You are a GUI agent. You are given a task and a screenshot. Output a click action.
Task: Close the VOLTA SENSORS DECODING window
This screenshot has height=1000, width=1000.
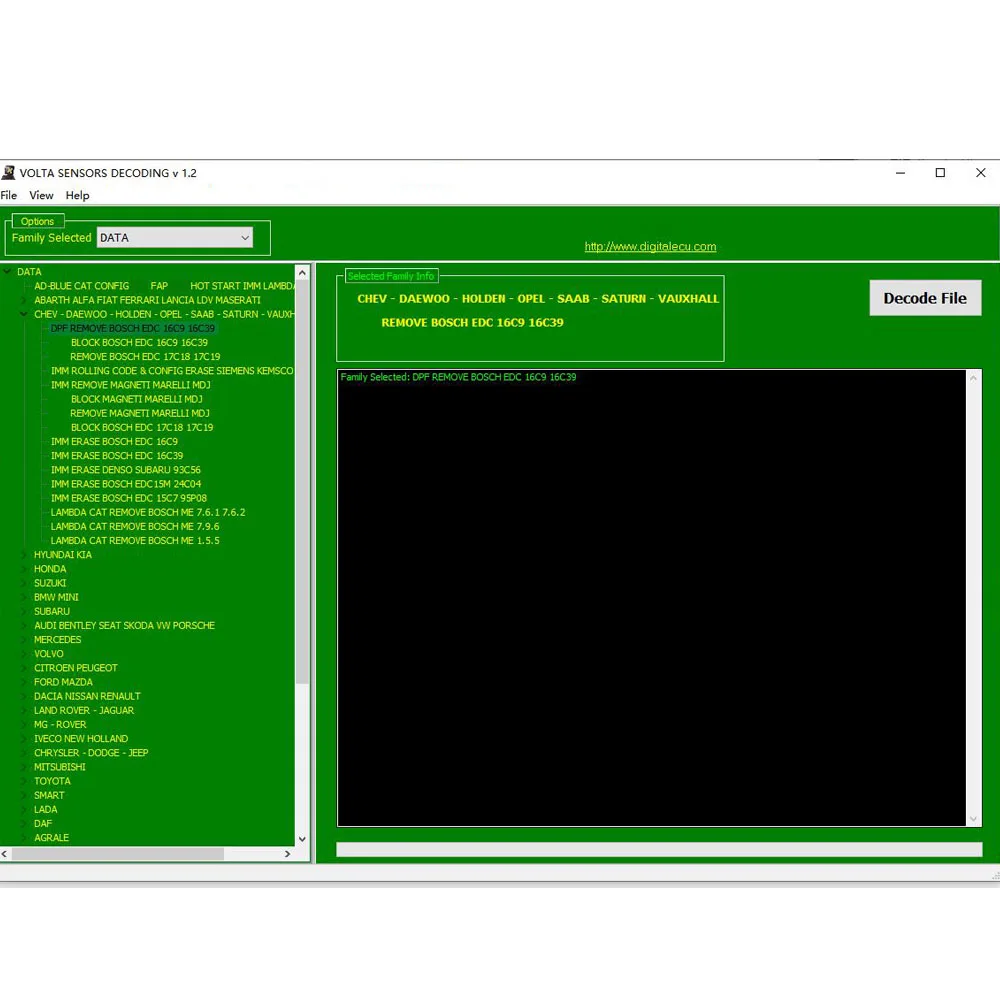tap(980, 173)
